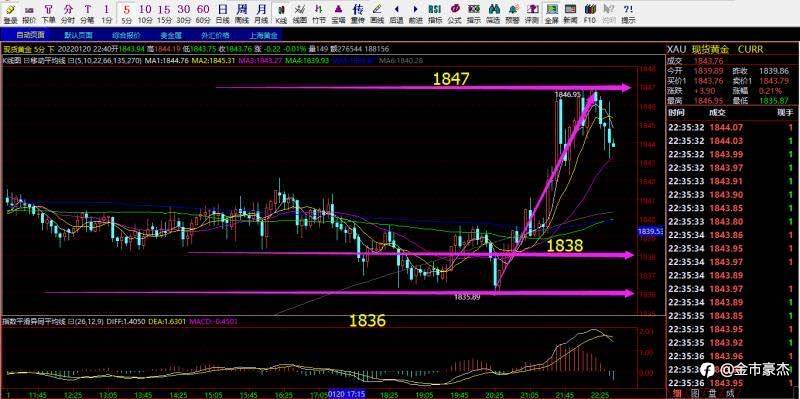Screen dimensions: 800x399
Task: Toggle the 竹节 bar chart icon
Action: tap(319, 13)
